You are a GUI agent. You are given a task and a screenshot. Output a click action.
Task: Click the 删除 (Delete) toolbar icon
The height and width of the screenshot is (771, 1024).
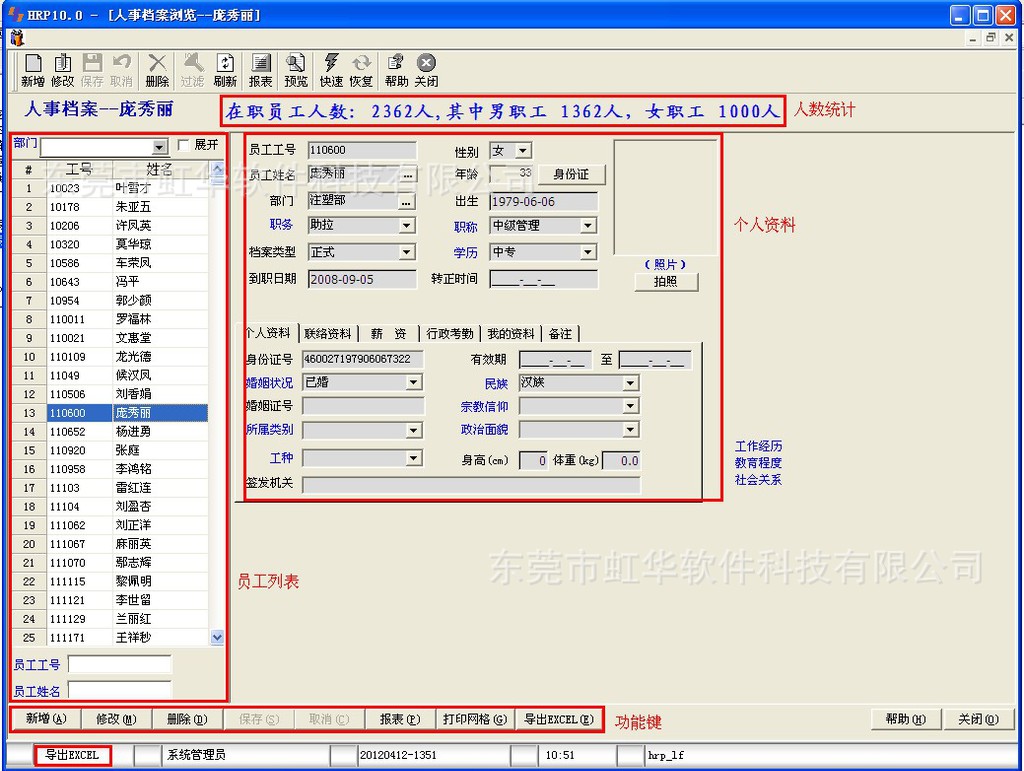click(157, 70)
